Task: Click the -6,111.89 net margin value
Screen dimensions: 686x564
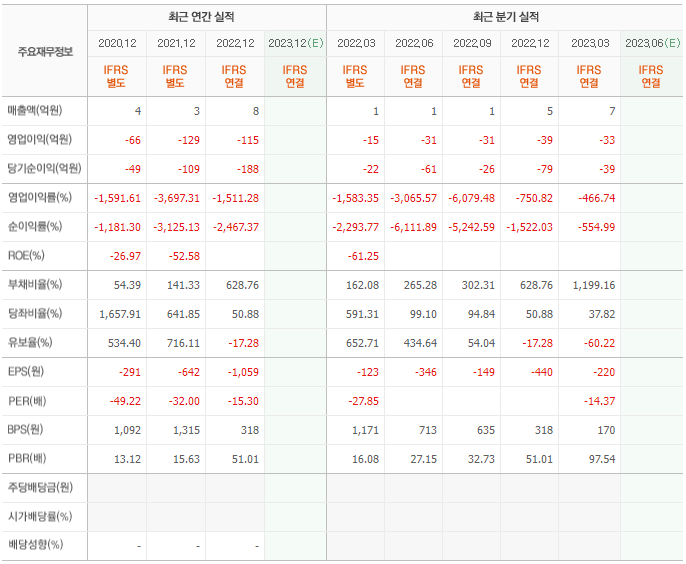Action: (x=413, y=228)
